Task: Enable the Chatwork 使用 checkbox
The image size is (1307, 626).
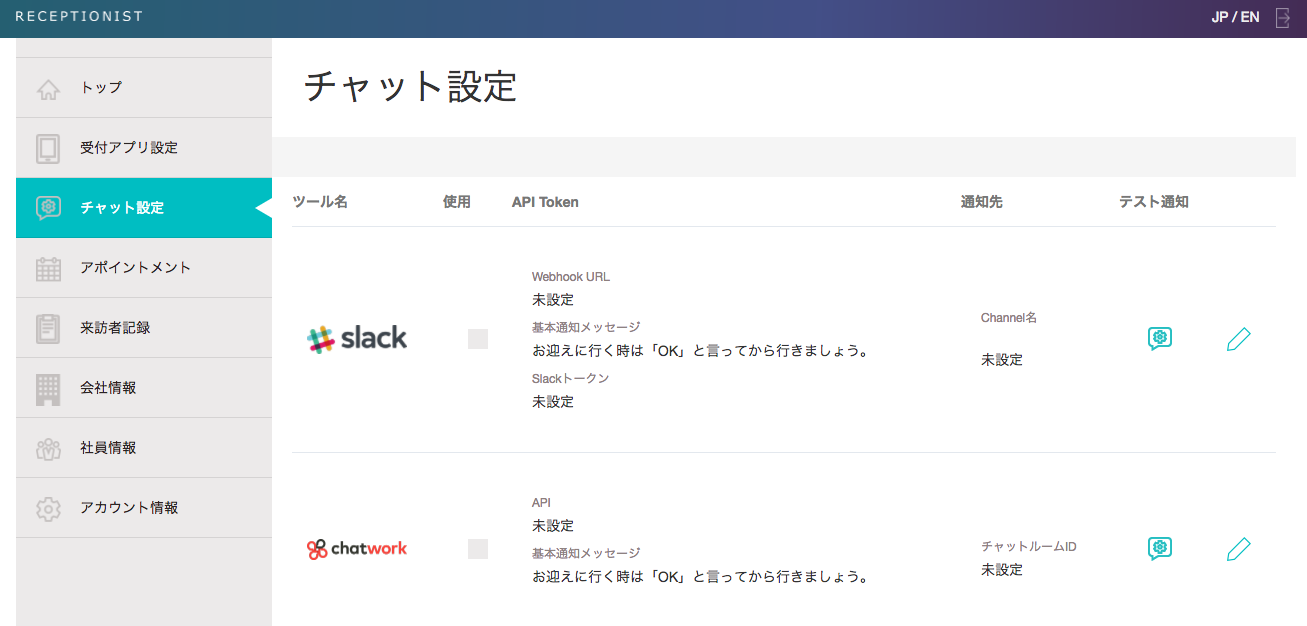Action: click(x=478, y=549)
